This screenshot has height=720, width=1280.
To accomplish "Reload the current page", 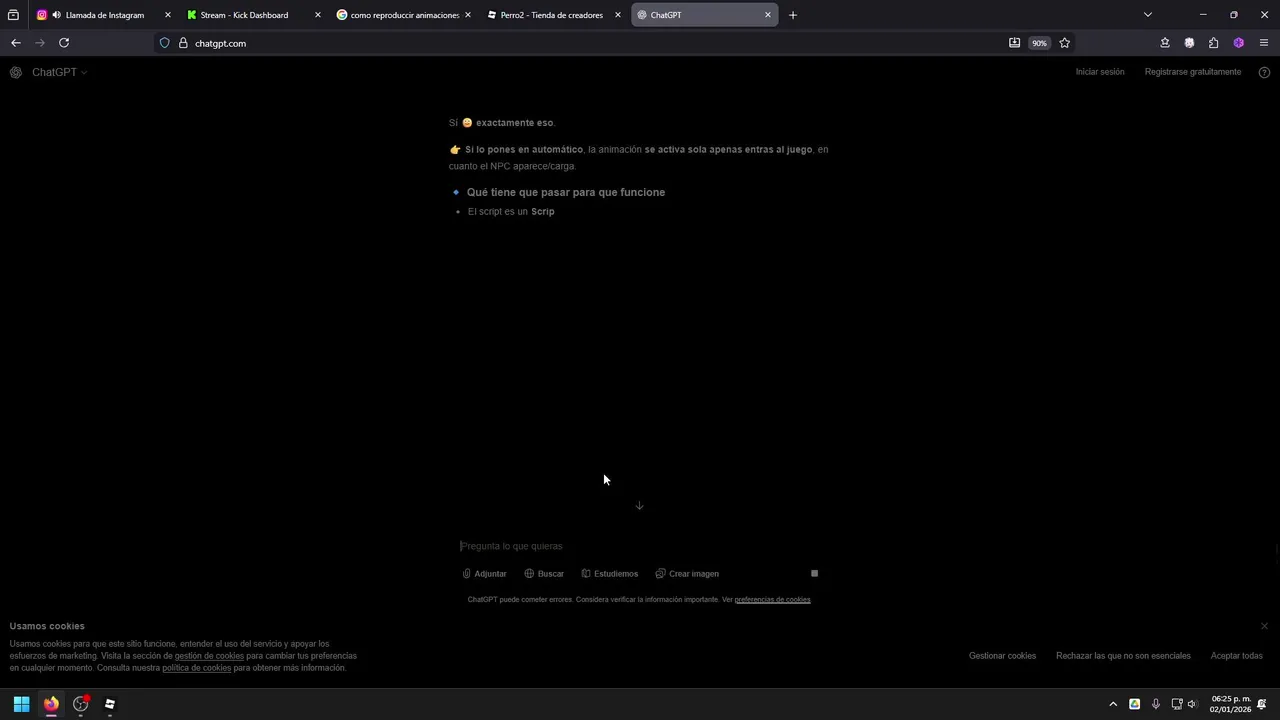I will [x=64, y=43].
